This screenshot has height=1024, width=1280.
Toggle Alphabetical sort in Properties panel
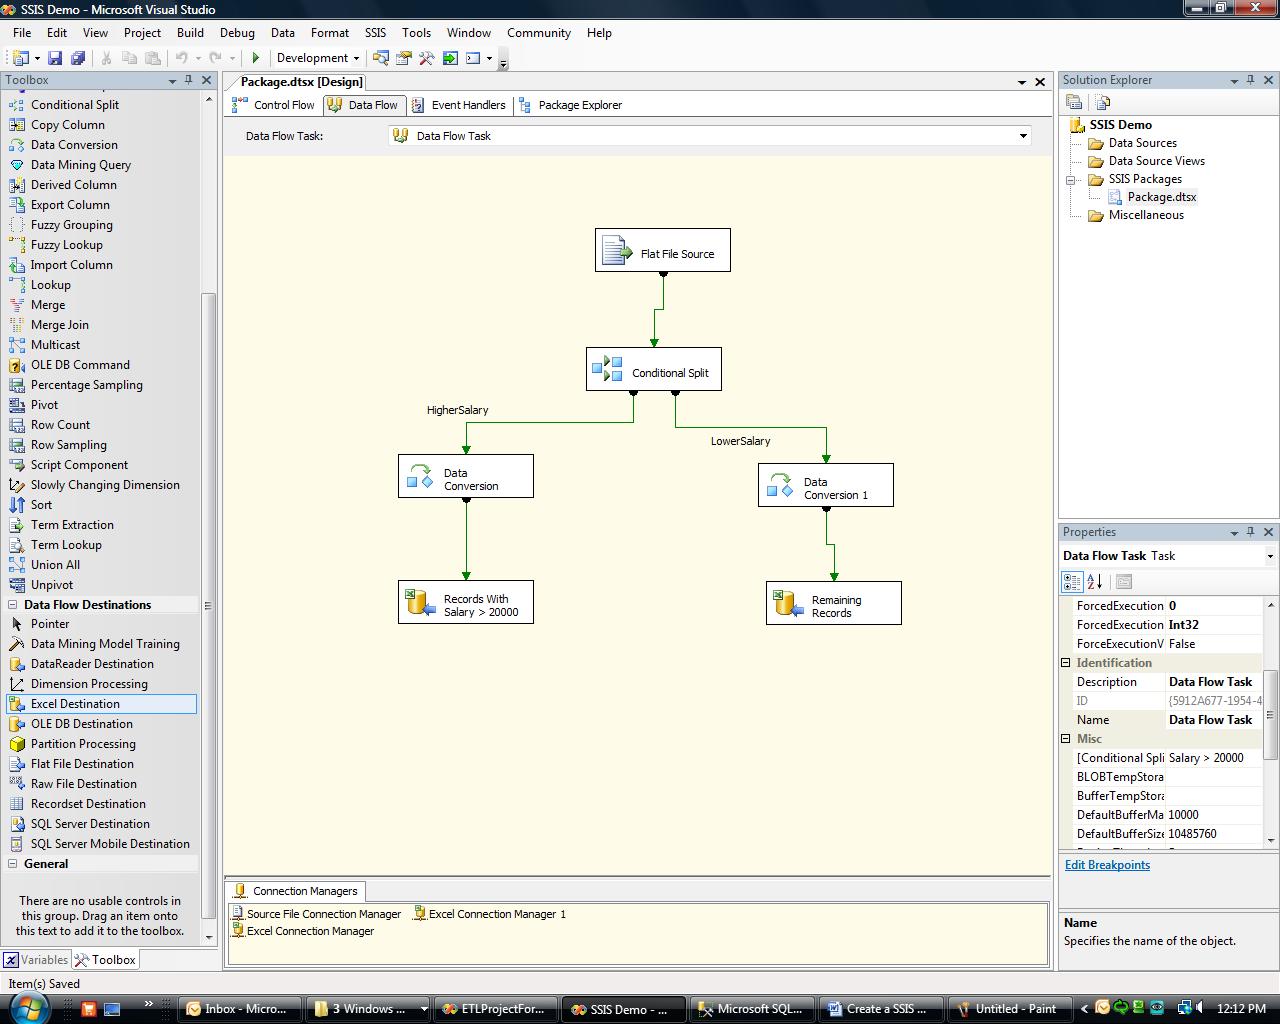1095,581
